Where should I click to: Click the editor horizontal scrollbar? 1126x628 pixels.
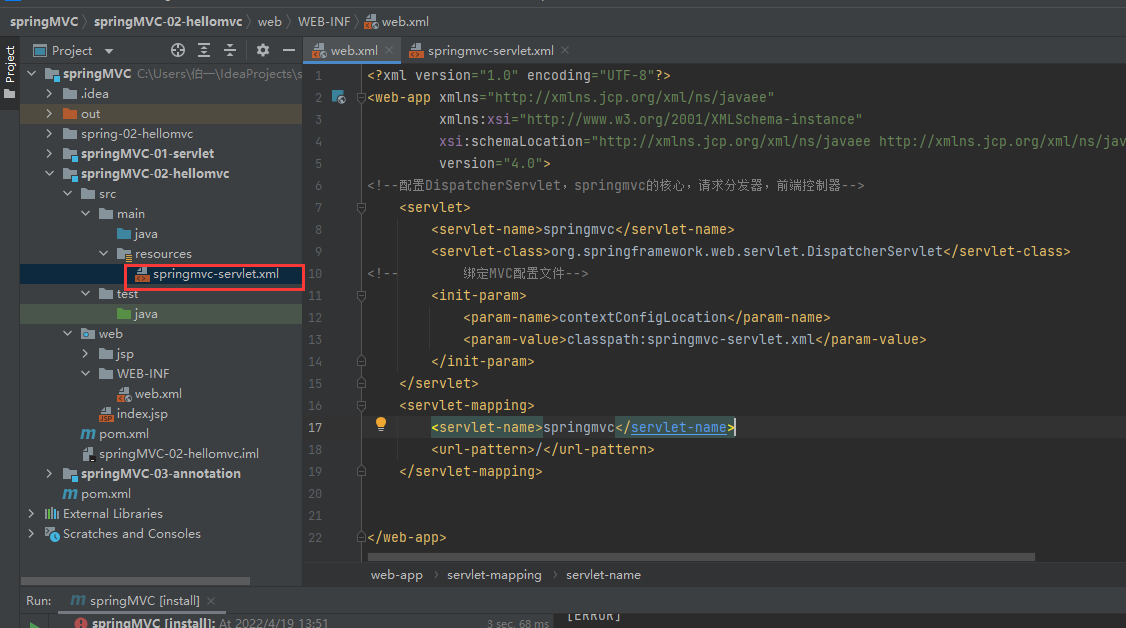[701, 557]
